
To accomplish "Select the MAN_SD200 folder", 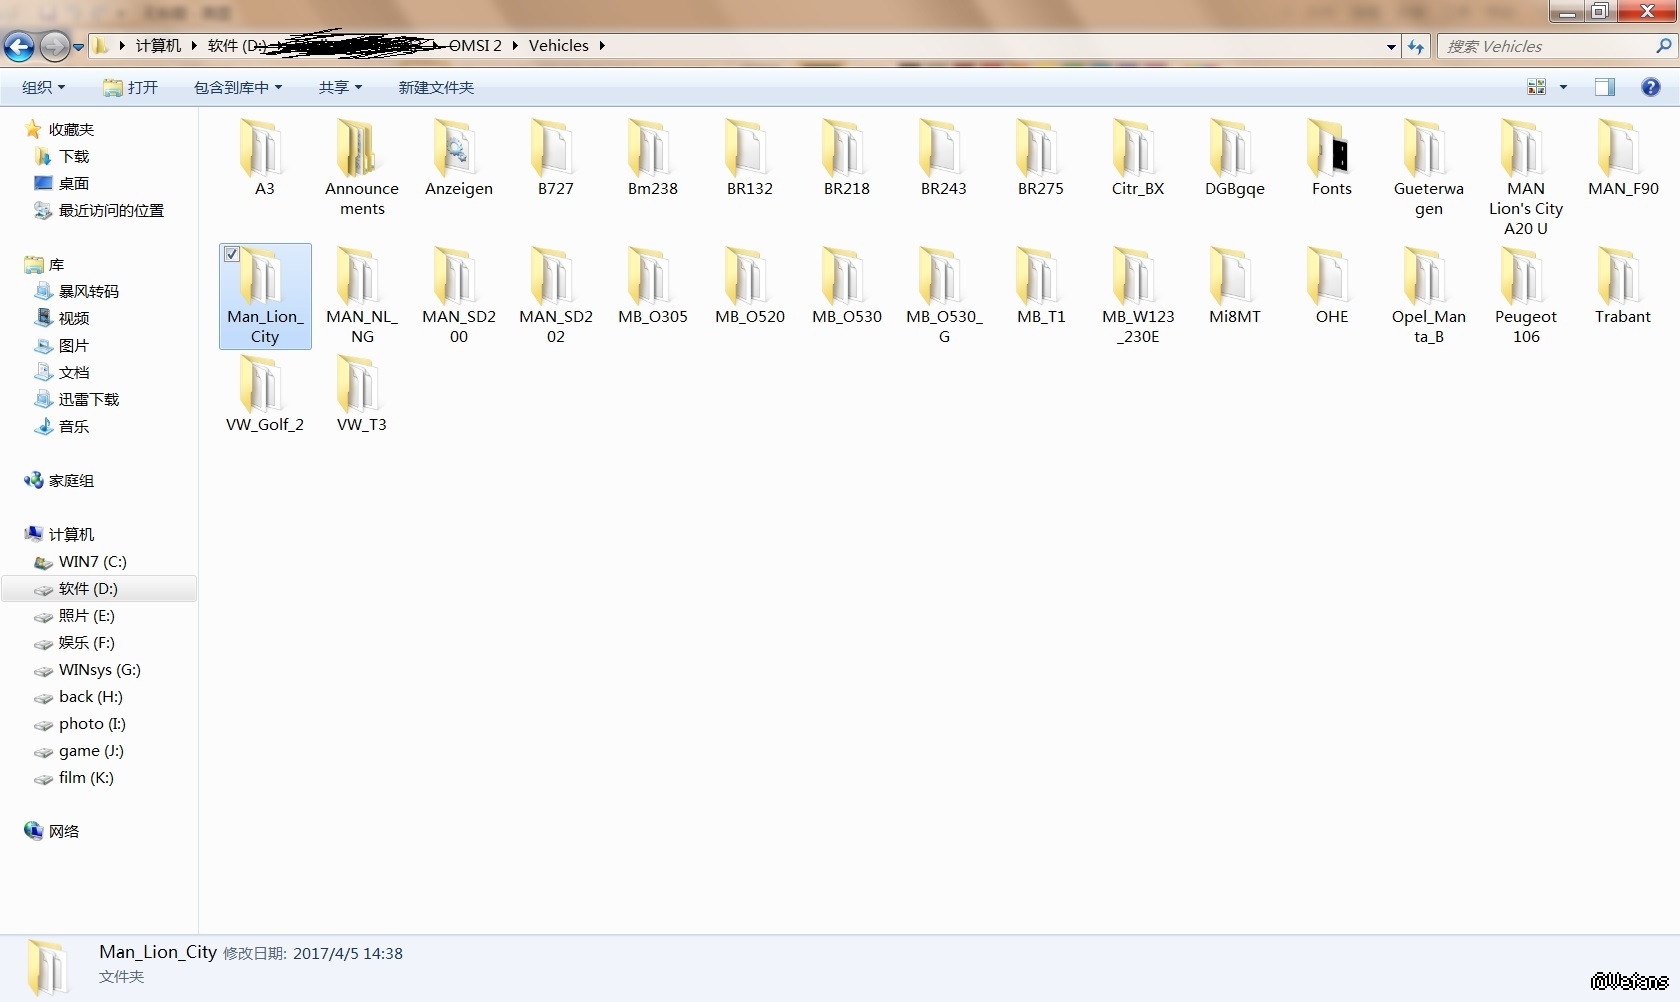I will pos(458,296).
